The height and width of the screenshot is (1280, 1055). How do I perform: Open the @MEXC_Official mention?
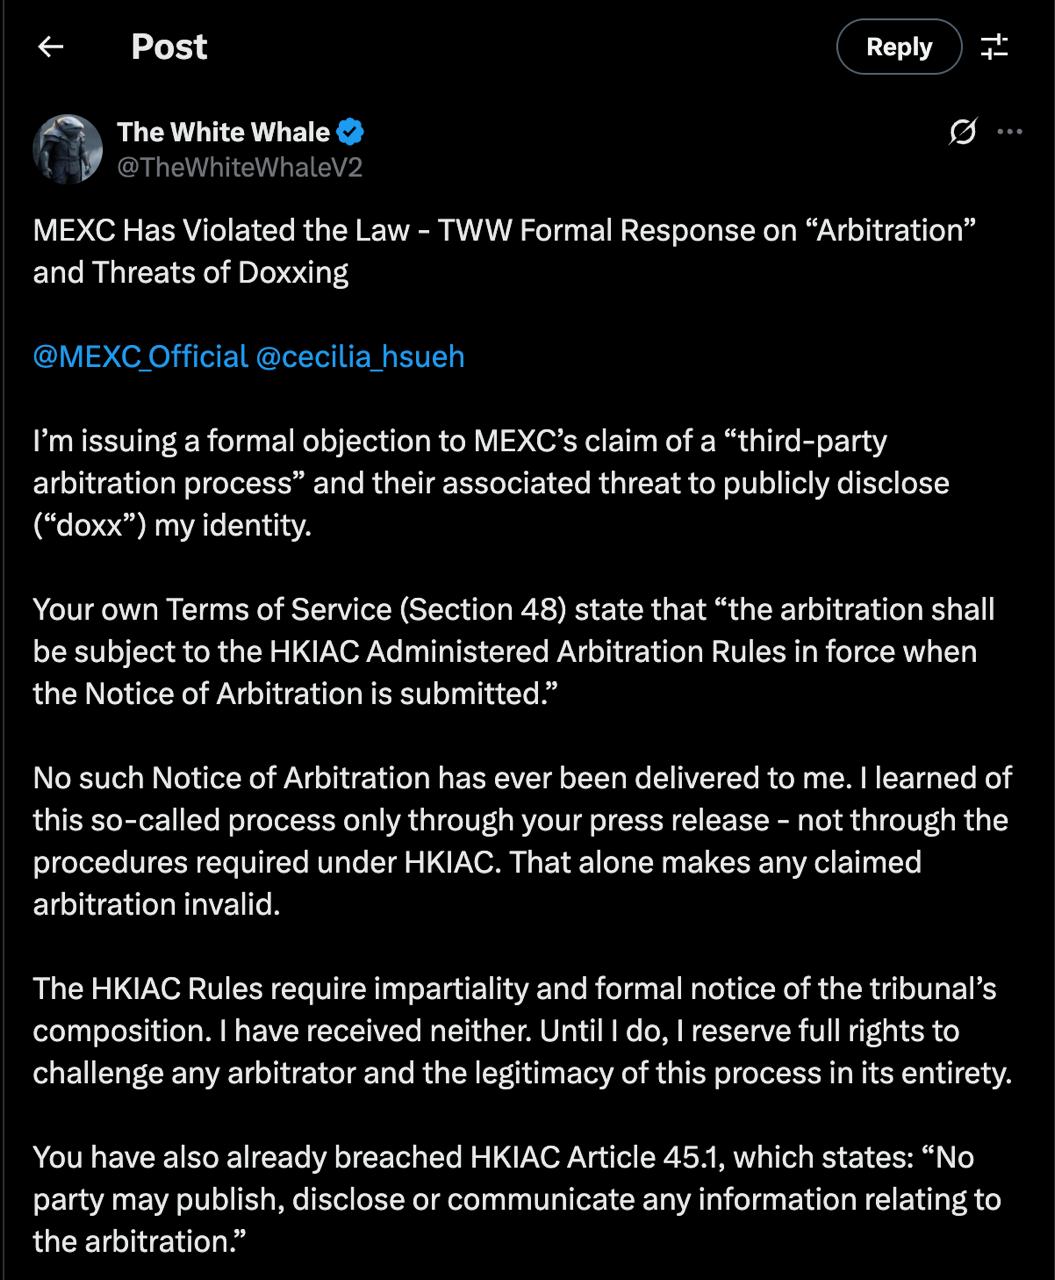140,357
